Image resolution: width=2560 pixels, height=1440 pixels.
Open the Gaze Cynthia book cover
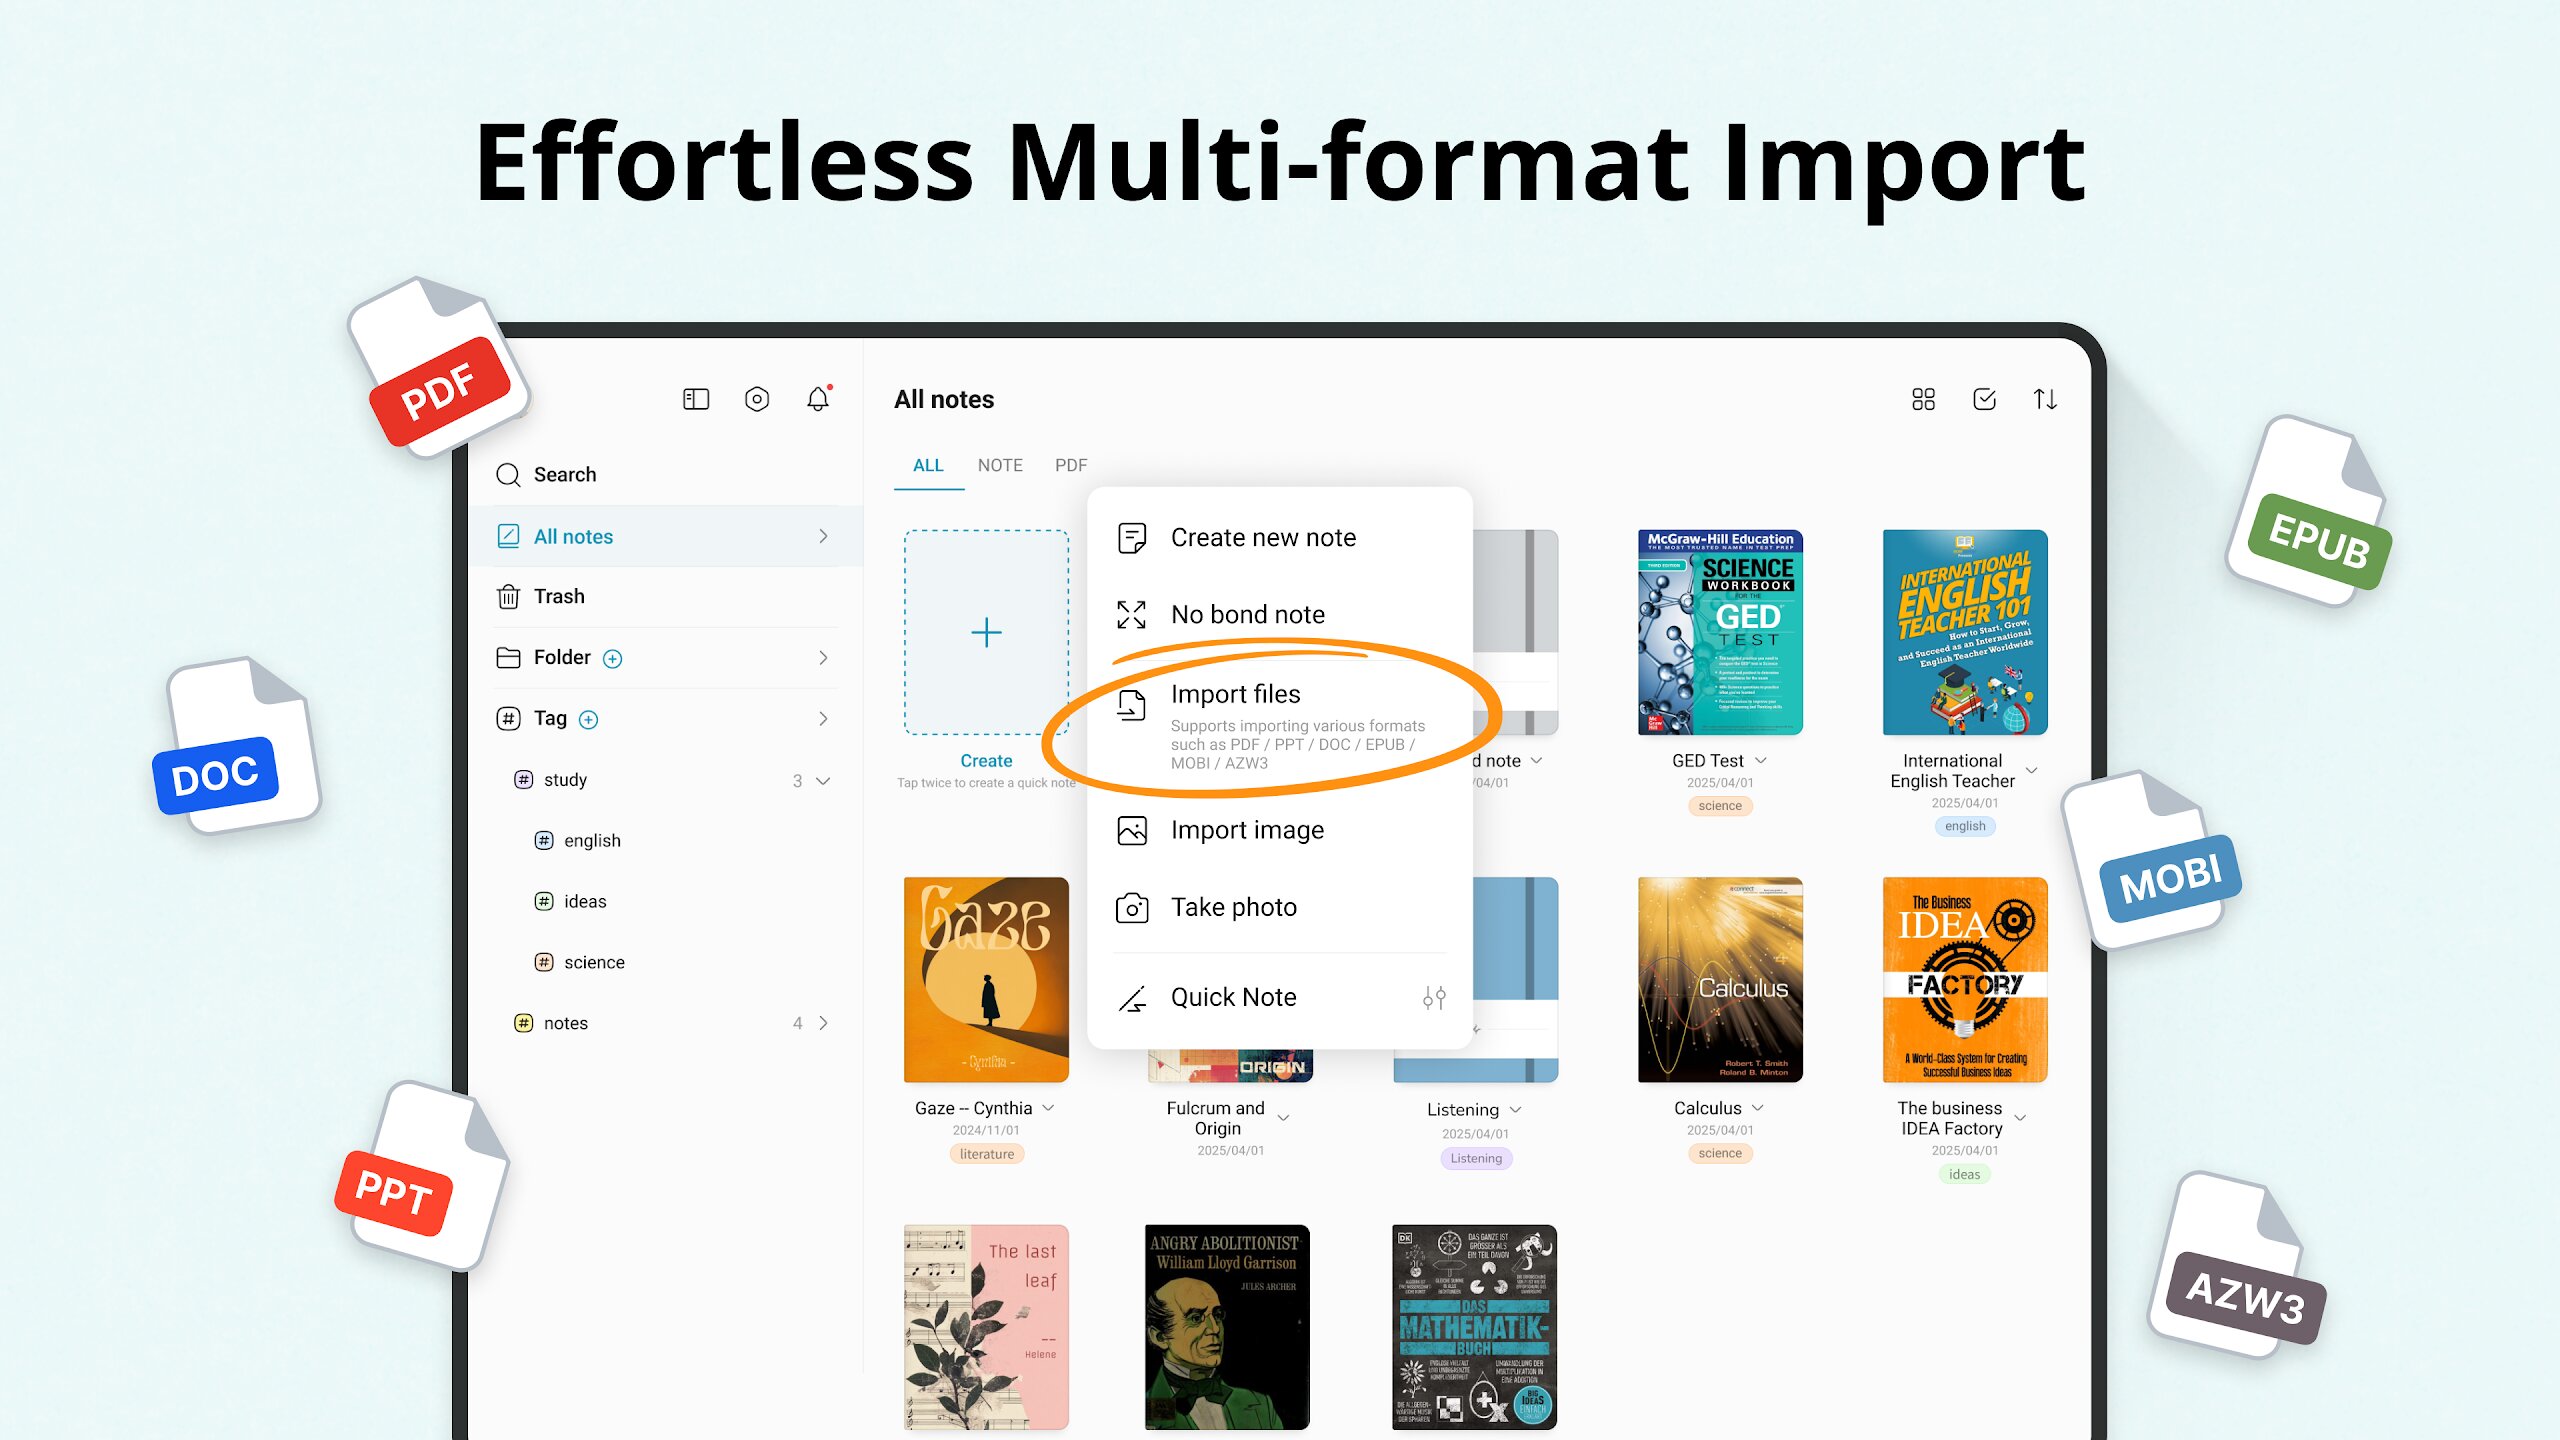(986, 980)
